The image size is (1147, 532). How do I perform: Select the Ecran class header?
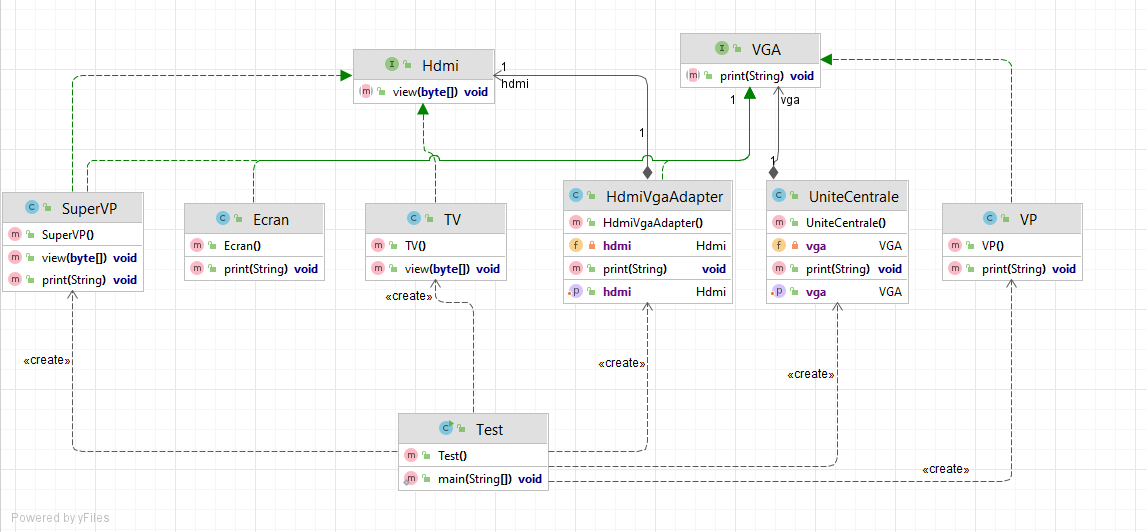[x=254, y=219]
